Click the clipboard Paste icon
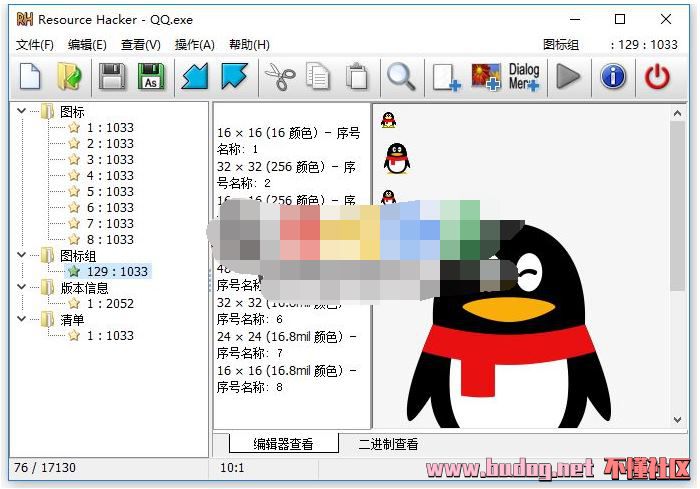This screenshot has height=489, width=700. 357,77
